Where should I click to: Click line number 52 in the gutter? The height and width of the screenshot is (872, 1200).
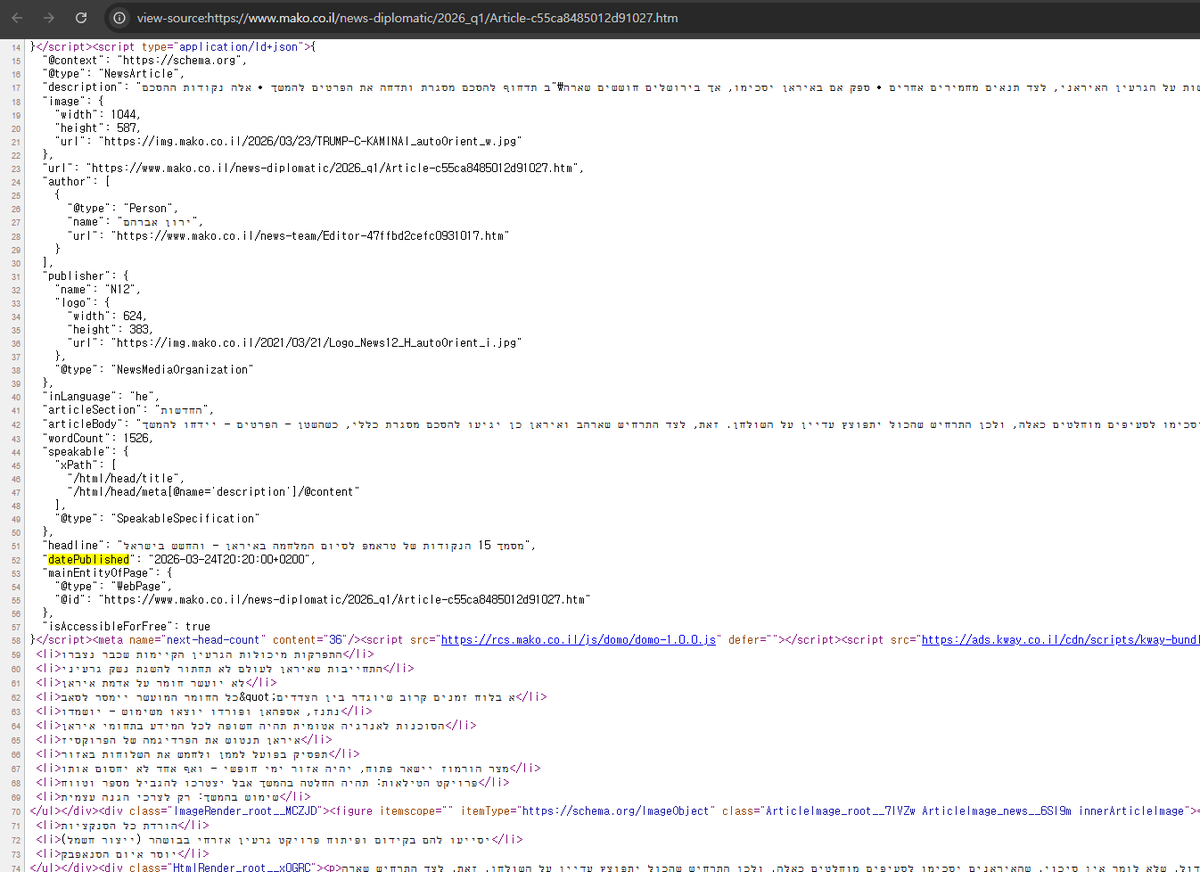pyautogui.click(x=16, y=560)
